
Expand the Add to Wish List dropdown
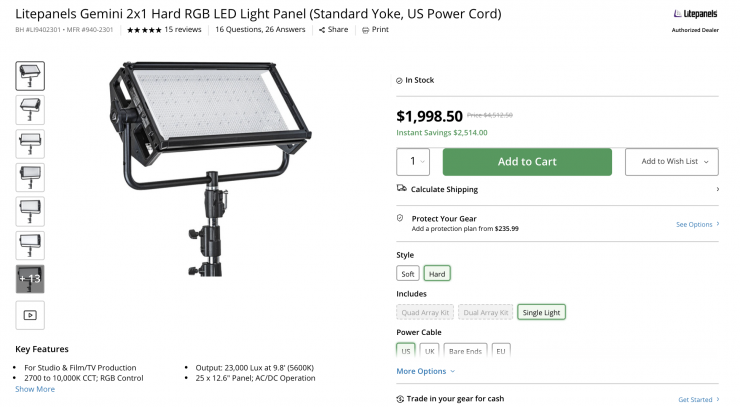672,161
